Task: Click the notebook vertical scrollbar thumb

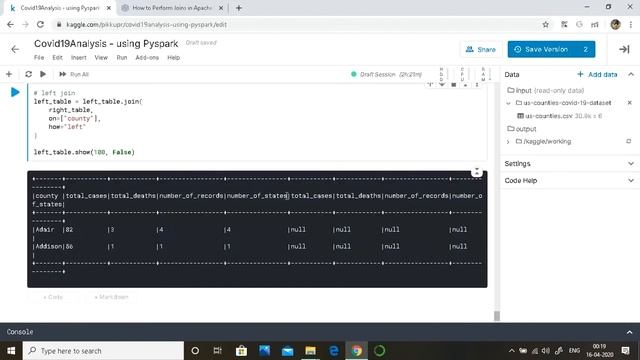Action: pyautogui.click(x=497, y=316)
